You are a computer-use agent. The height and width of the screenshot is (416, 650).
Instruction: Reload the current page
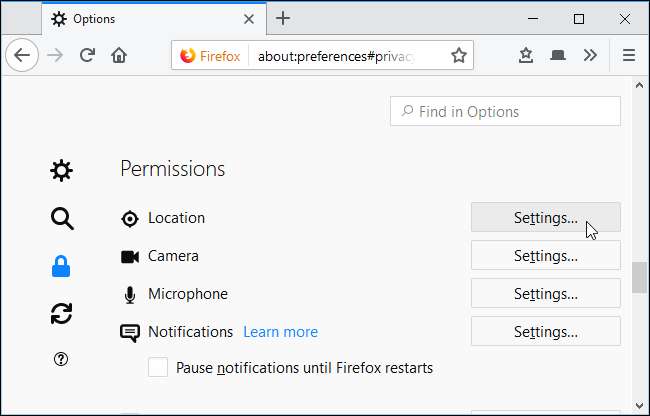click(x=87, y=56)
